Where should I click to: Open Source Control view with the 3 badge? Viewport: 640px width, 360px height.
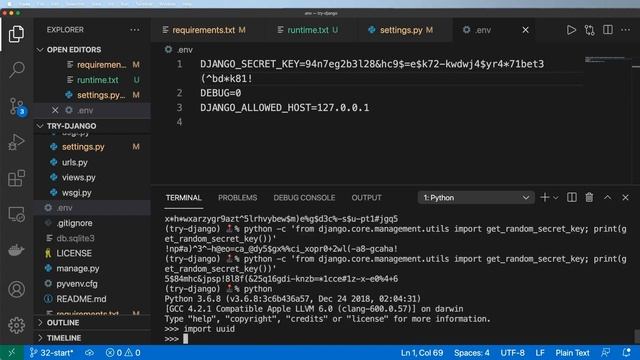tap(17, 107)
